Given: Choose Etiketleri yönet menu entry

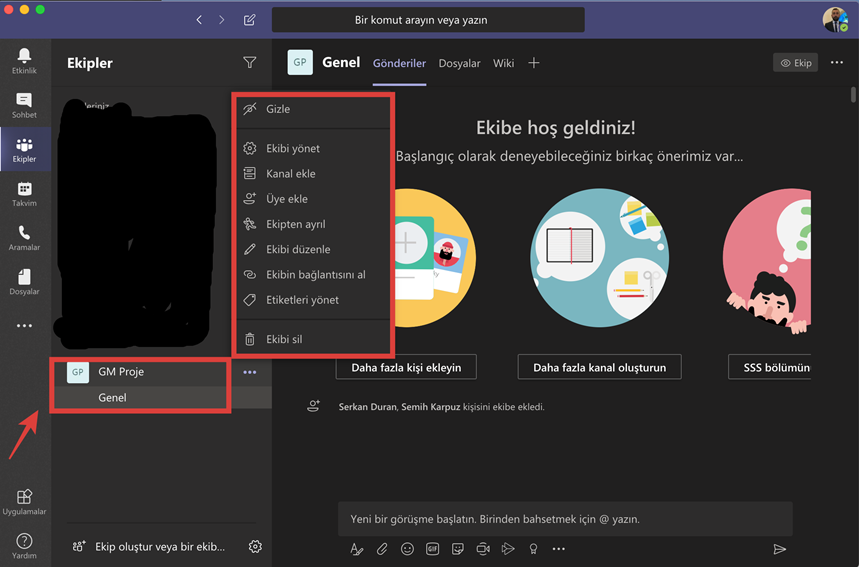Looking at the screenshot, I should click(x=313, y=300).
